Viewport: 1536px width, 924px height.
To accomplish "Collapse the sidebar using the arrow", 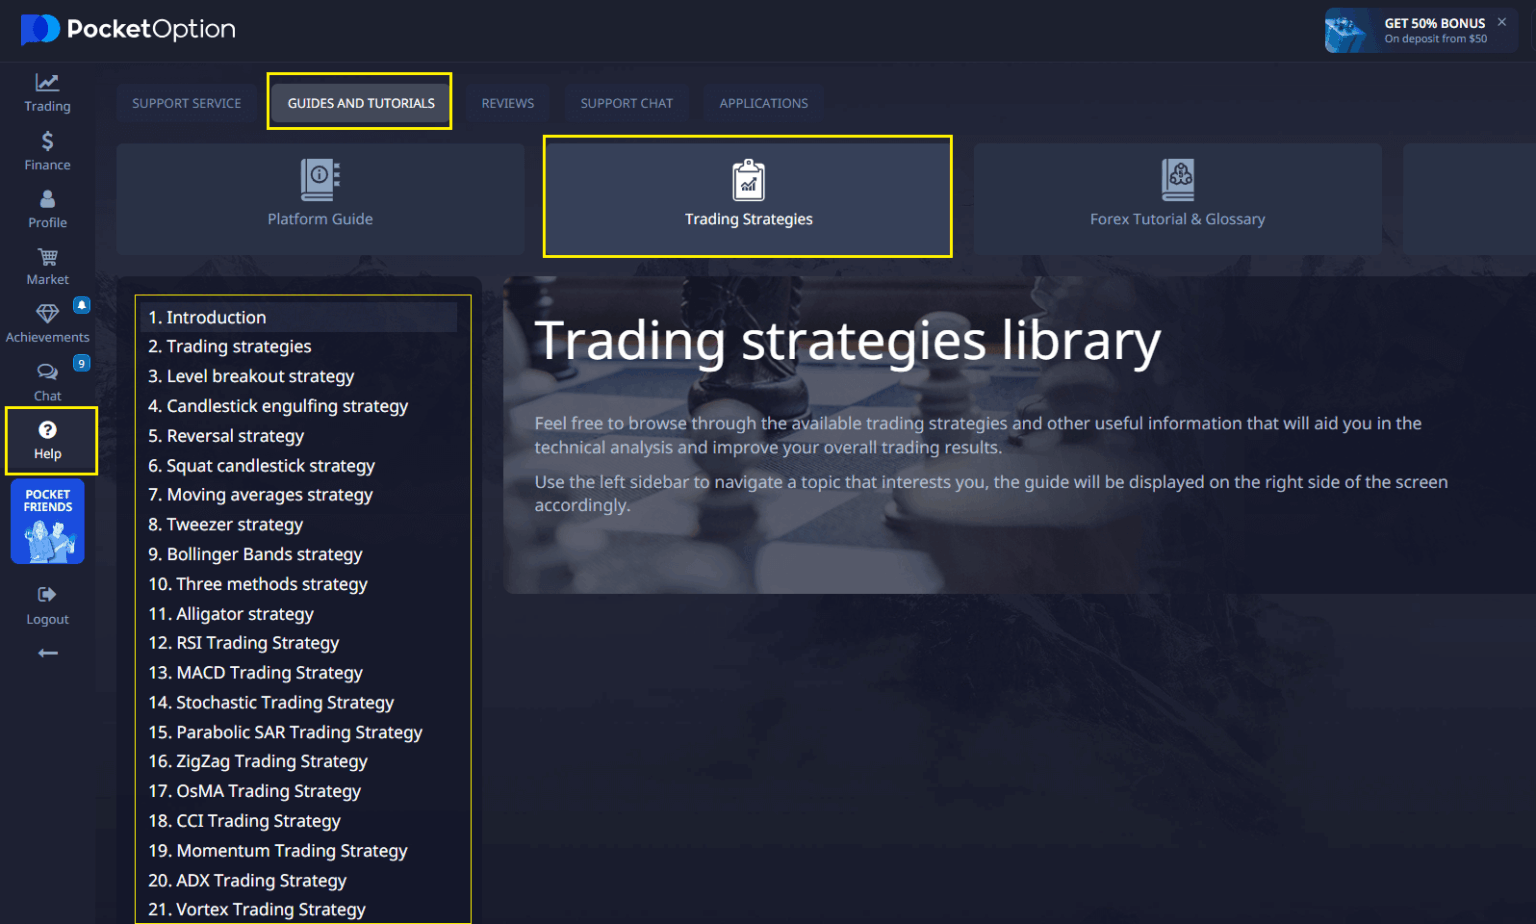I will coord(46,652).
